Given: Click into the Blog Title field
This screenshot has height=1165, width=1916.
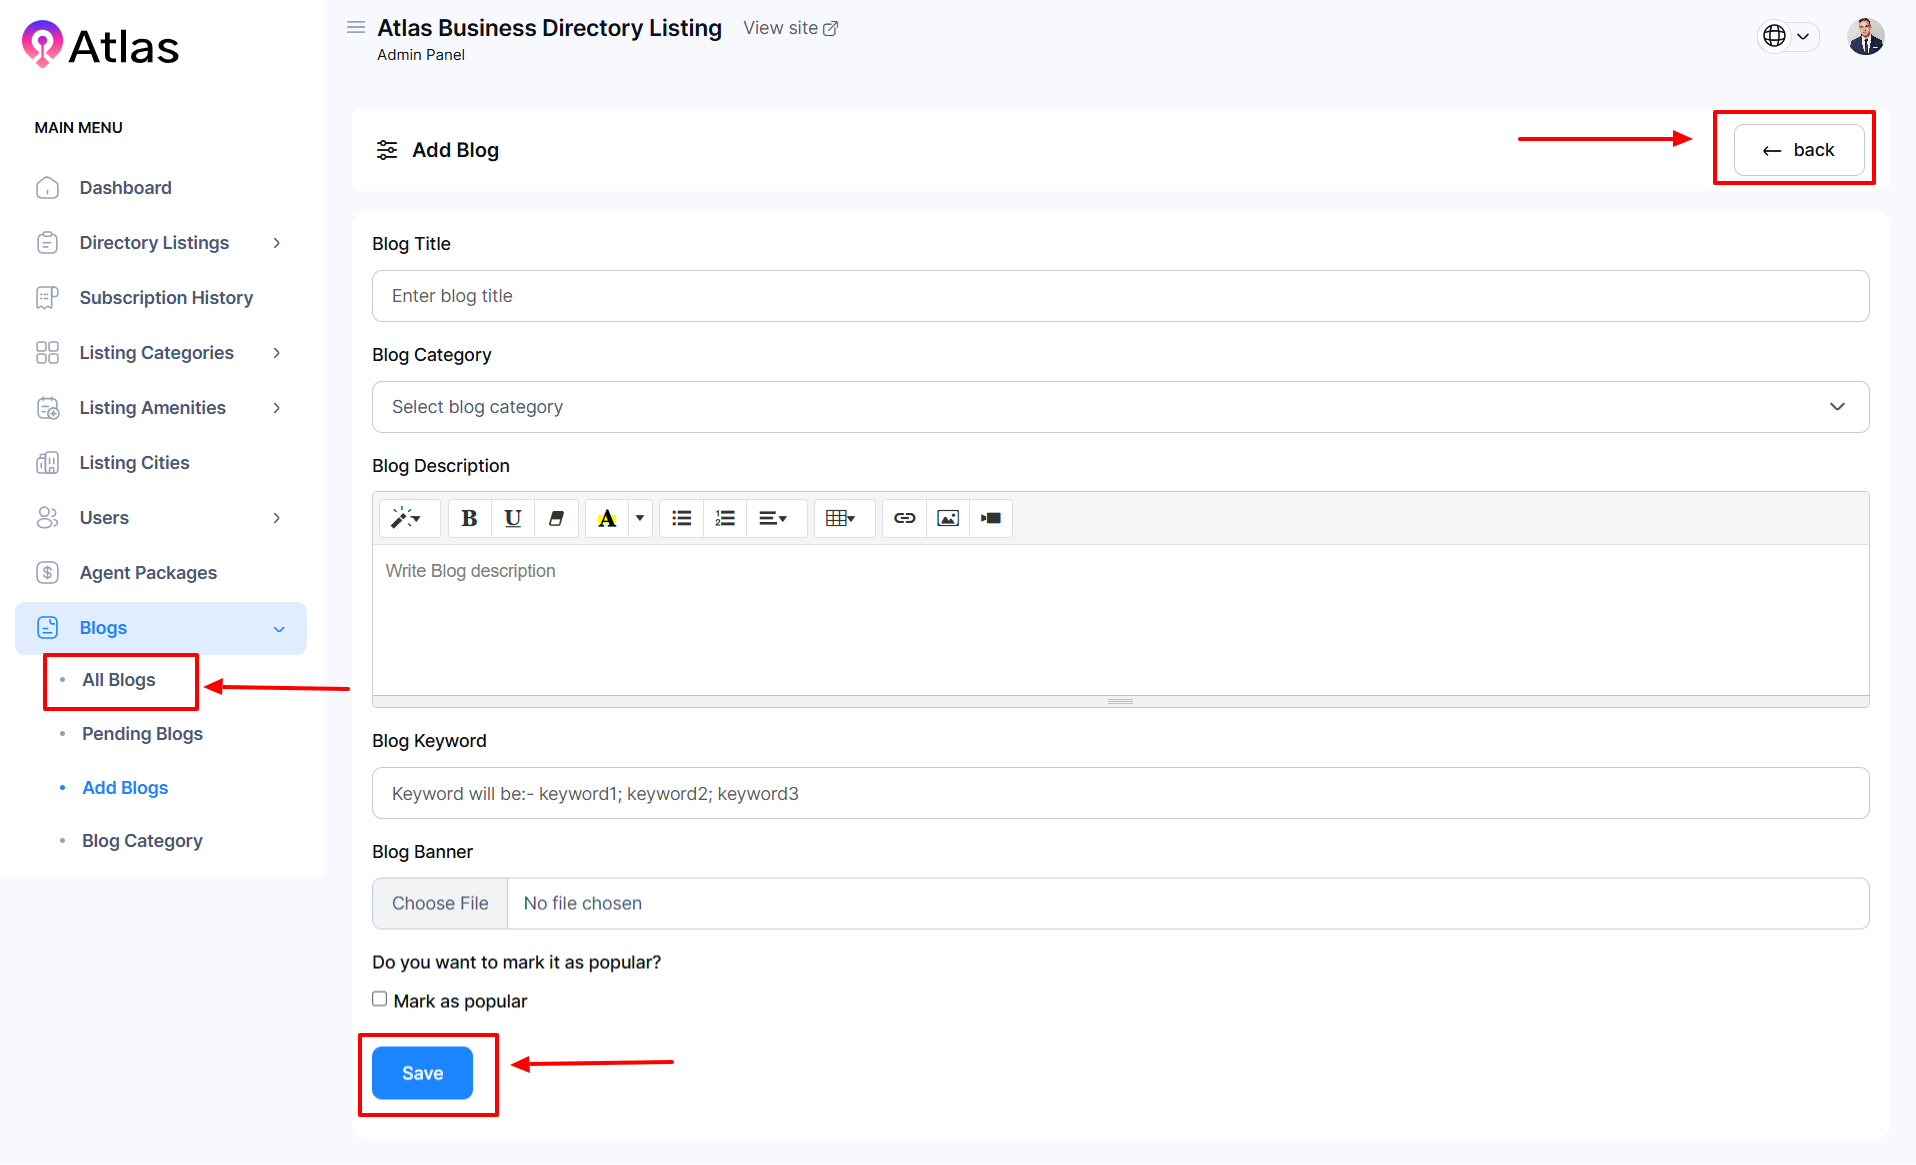Looking at the screenshot, I should 1120,296.
